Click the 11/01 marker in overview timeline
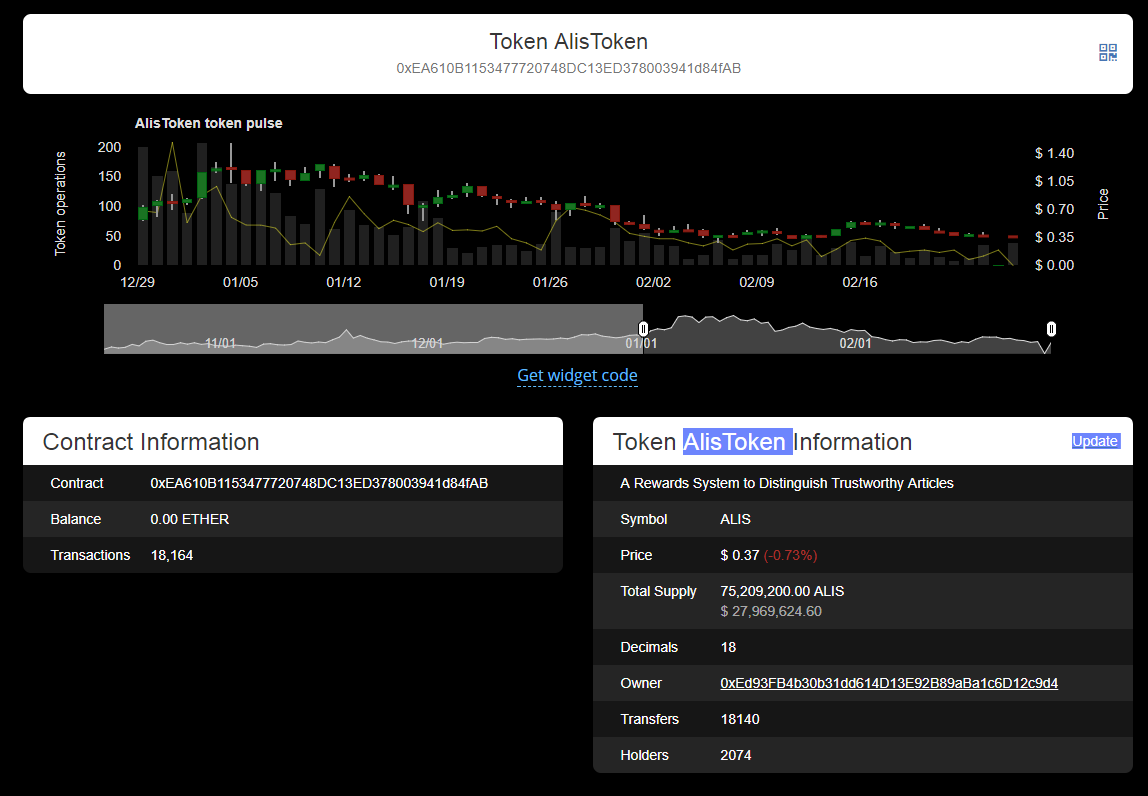1148x796 pixels. (220, 343)
